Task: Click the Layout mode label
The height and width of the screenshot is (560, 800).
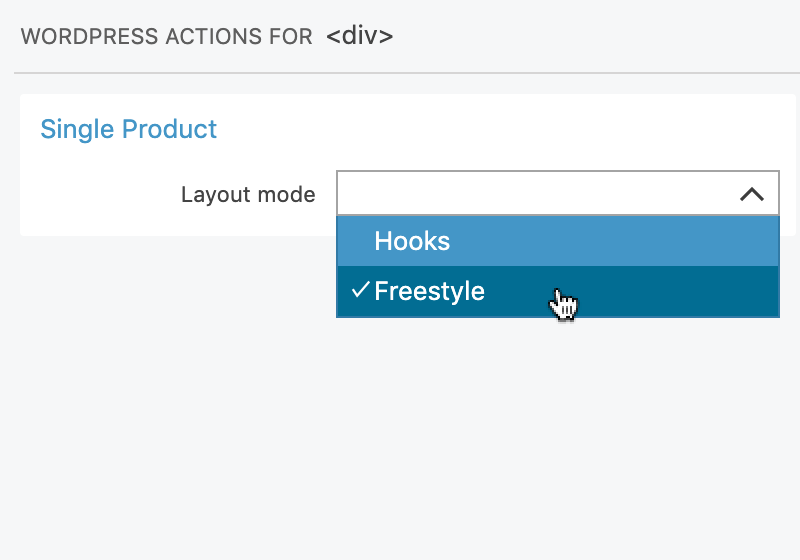Action: [248, 194]
